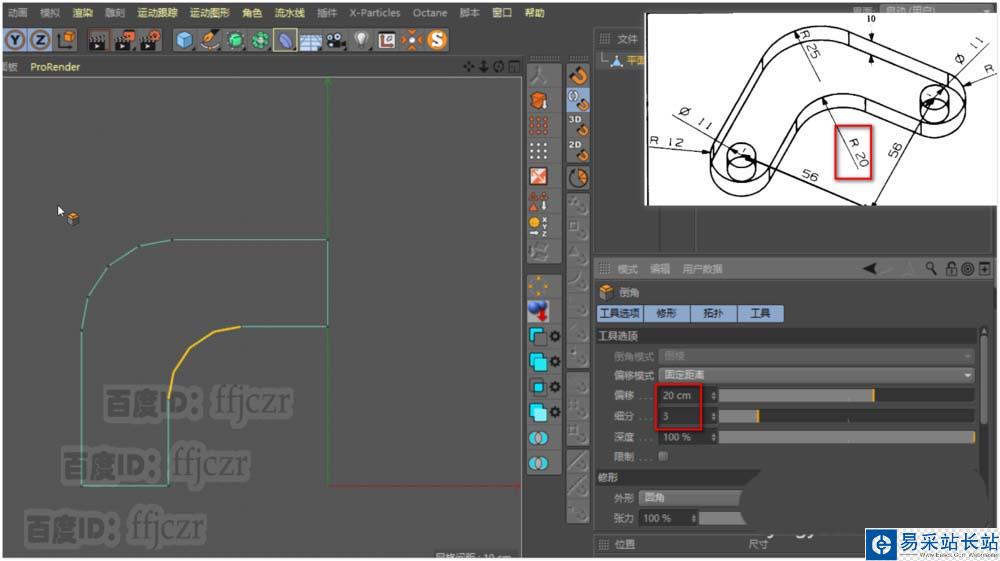Open the 运动跟踪 menu
This screenshot has height=561, width=1000.
[157, 13]
